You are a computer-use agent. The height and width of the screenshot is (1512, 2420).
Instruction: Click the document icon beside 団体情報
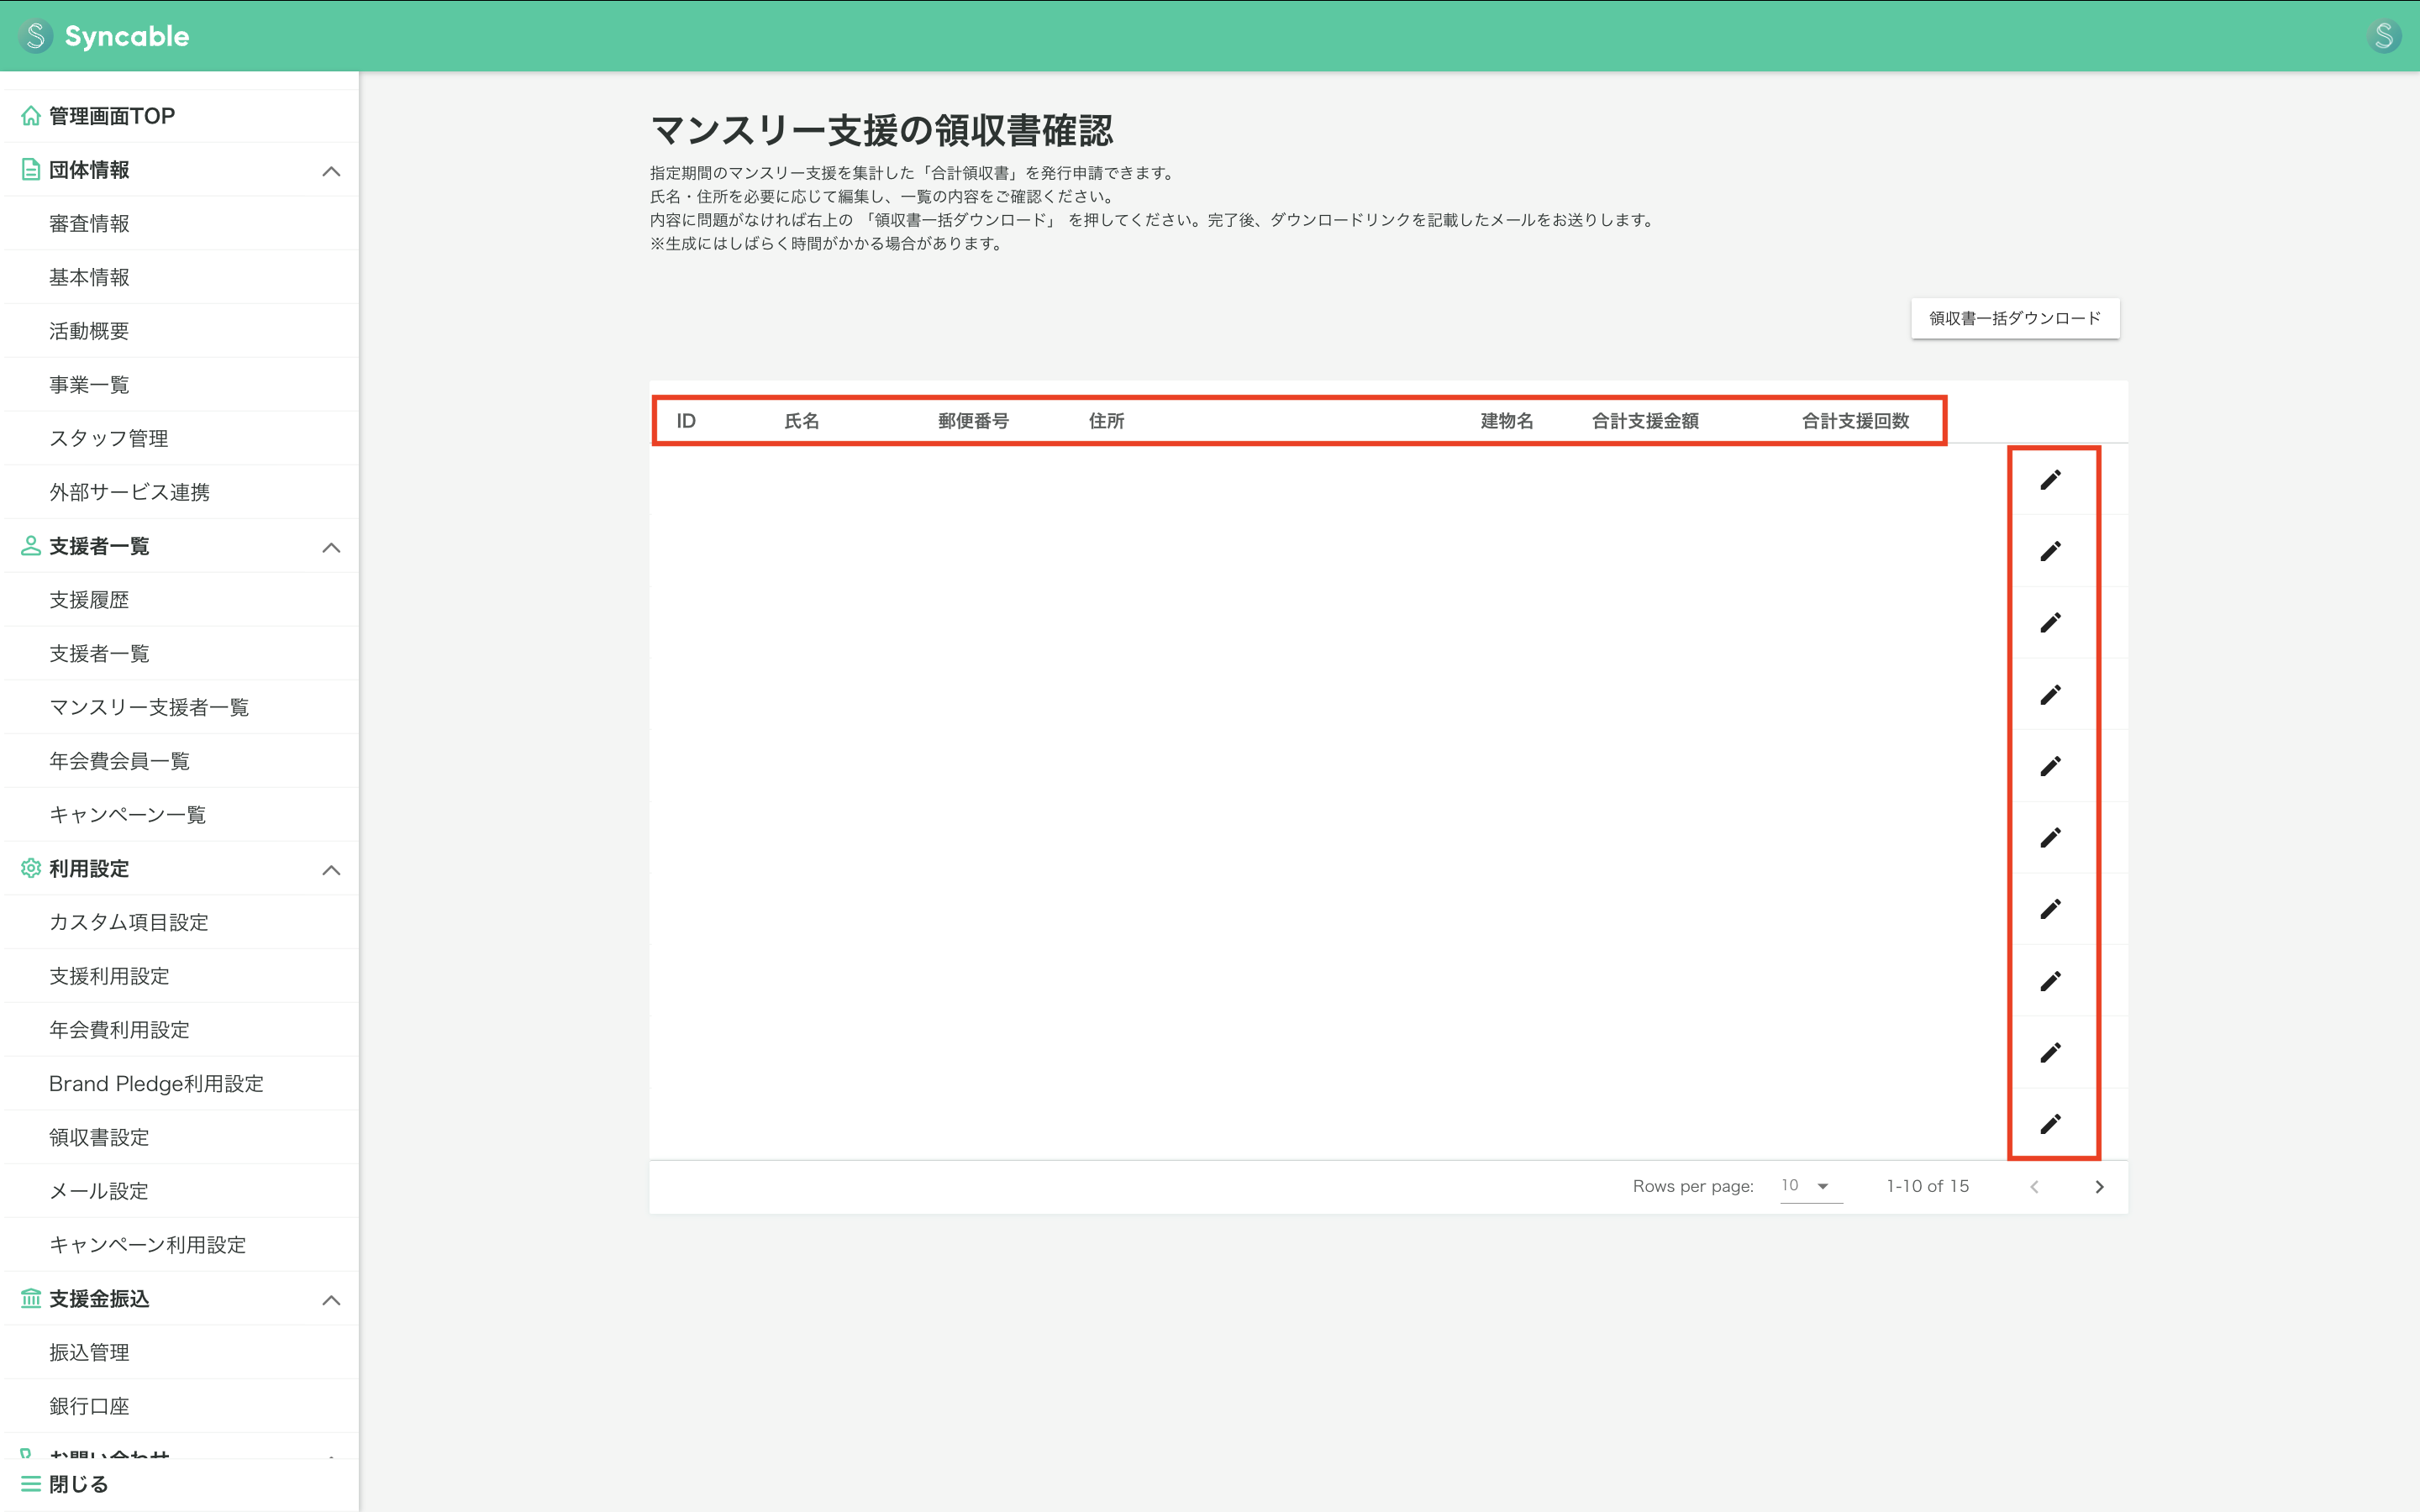[x=30, y=169]
